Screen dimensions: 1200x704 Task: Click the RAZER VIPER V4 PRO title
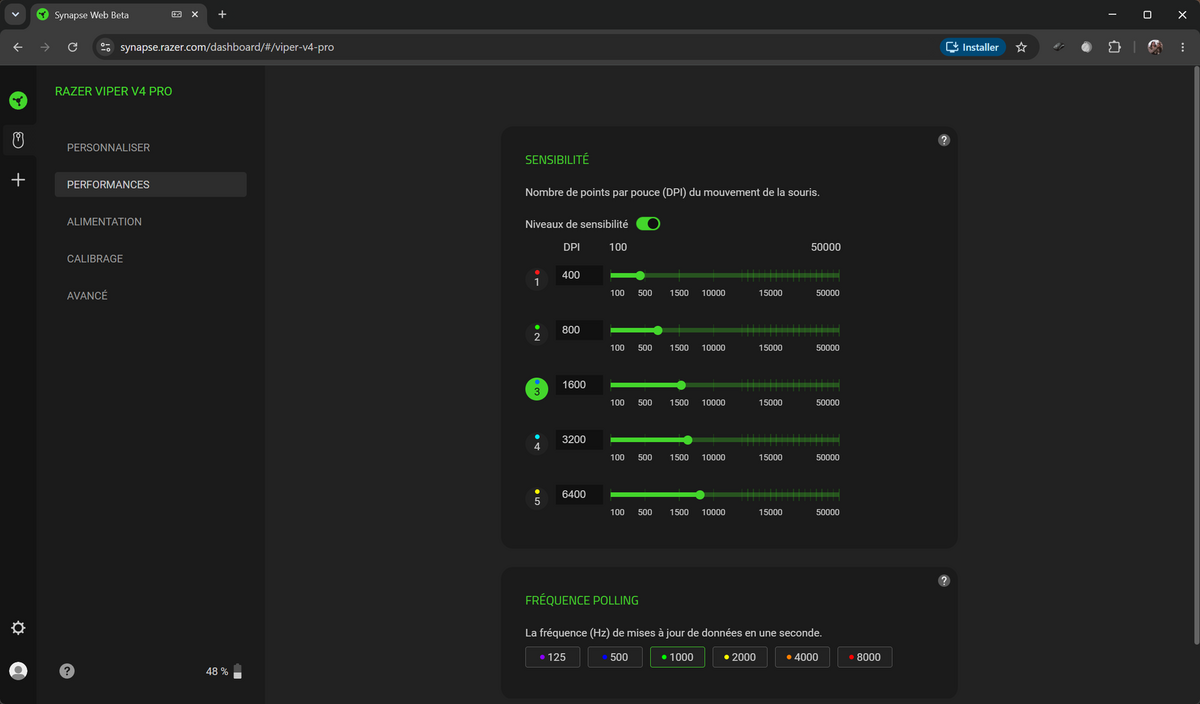pyautogui.click(x=114, y=91)
